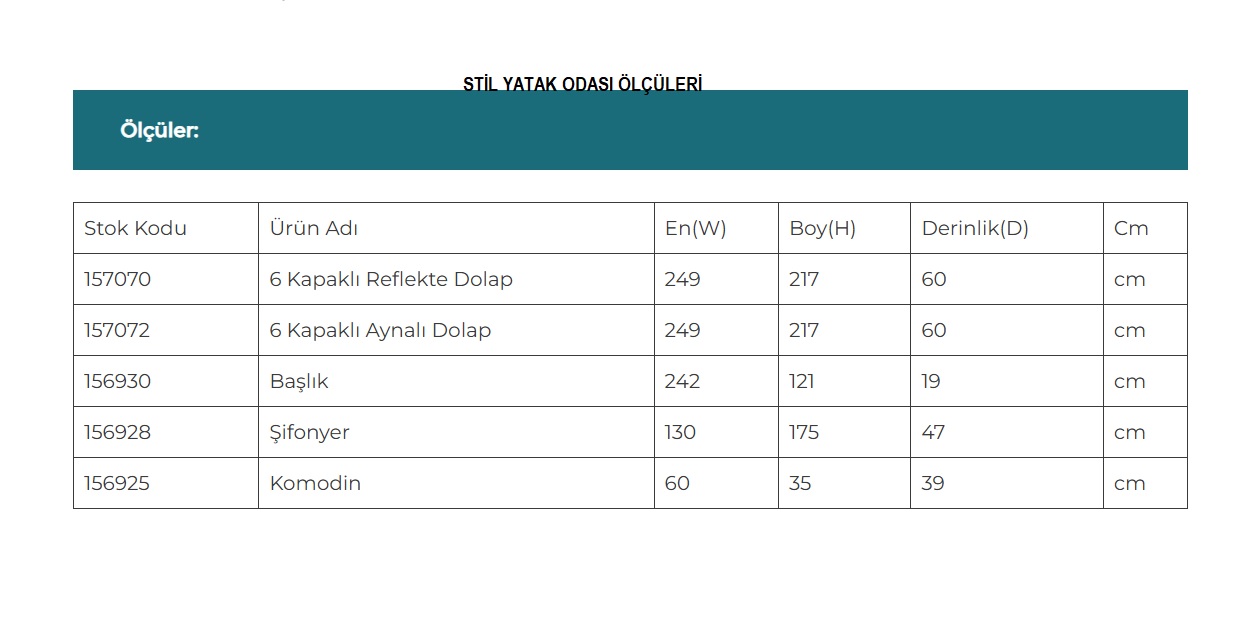This screenshot has height=633, width=1258.
Task: Select stock code 156930 cell
Action: coord(117,381)
